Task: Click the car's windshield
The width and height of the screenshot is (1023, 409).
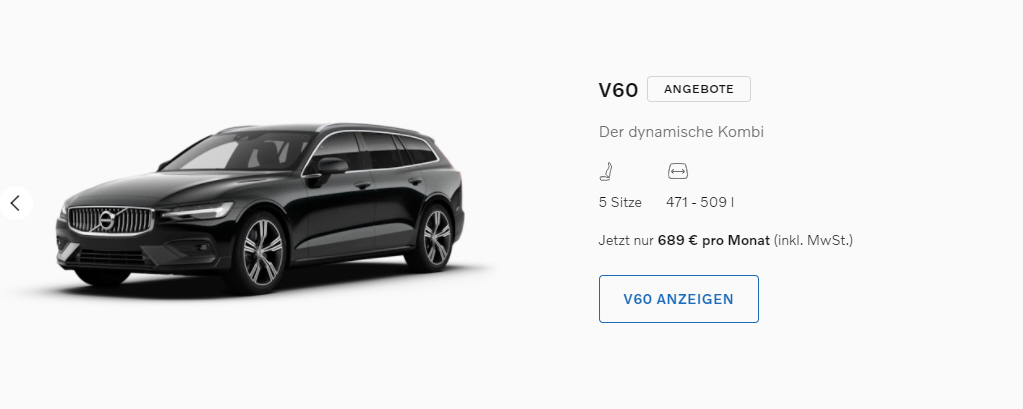Action: [x=238, y=151]
